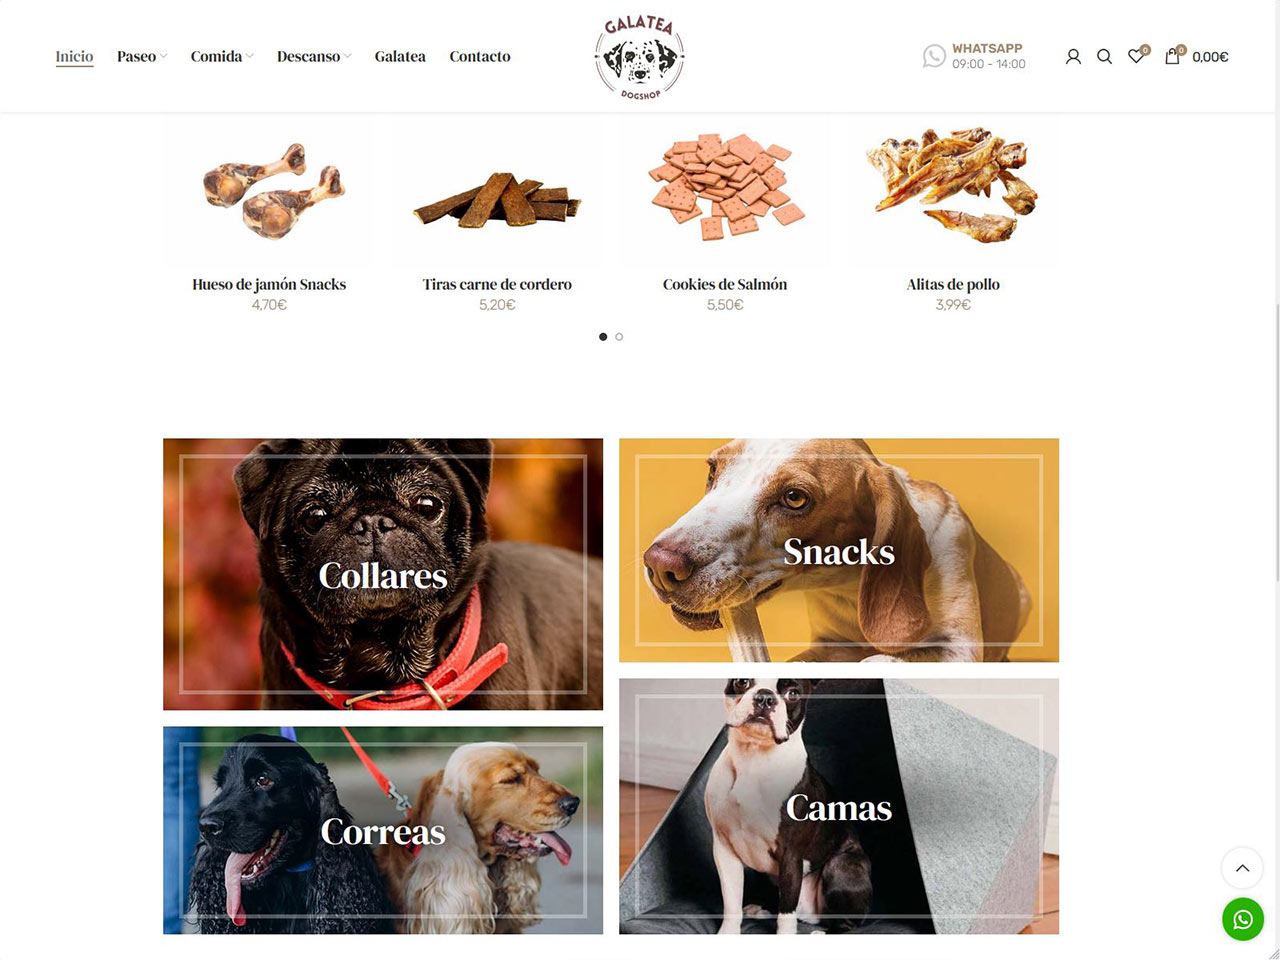Open the wishlist heart icon
The width and height of the screenshot is (1280, 960).
pyautogui.click(x=1137, y=56)
